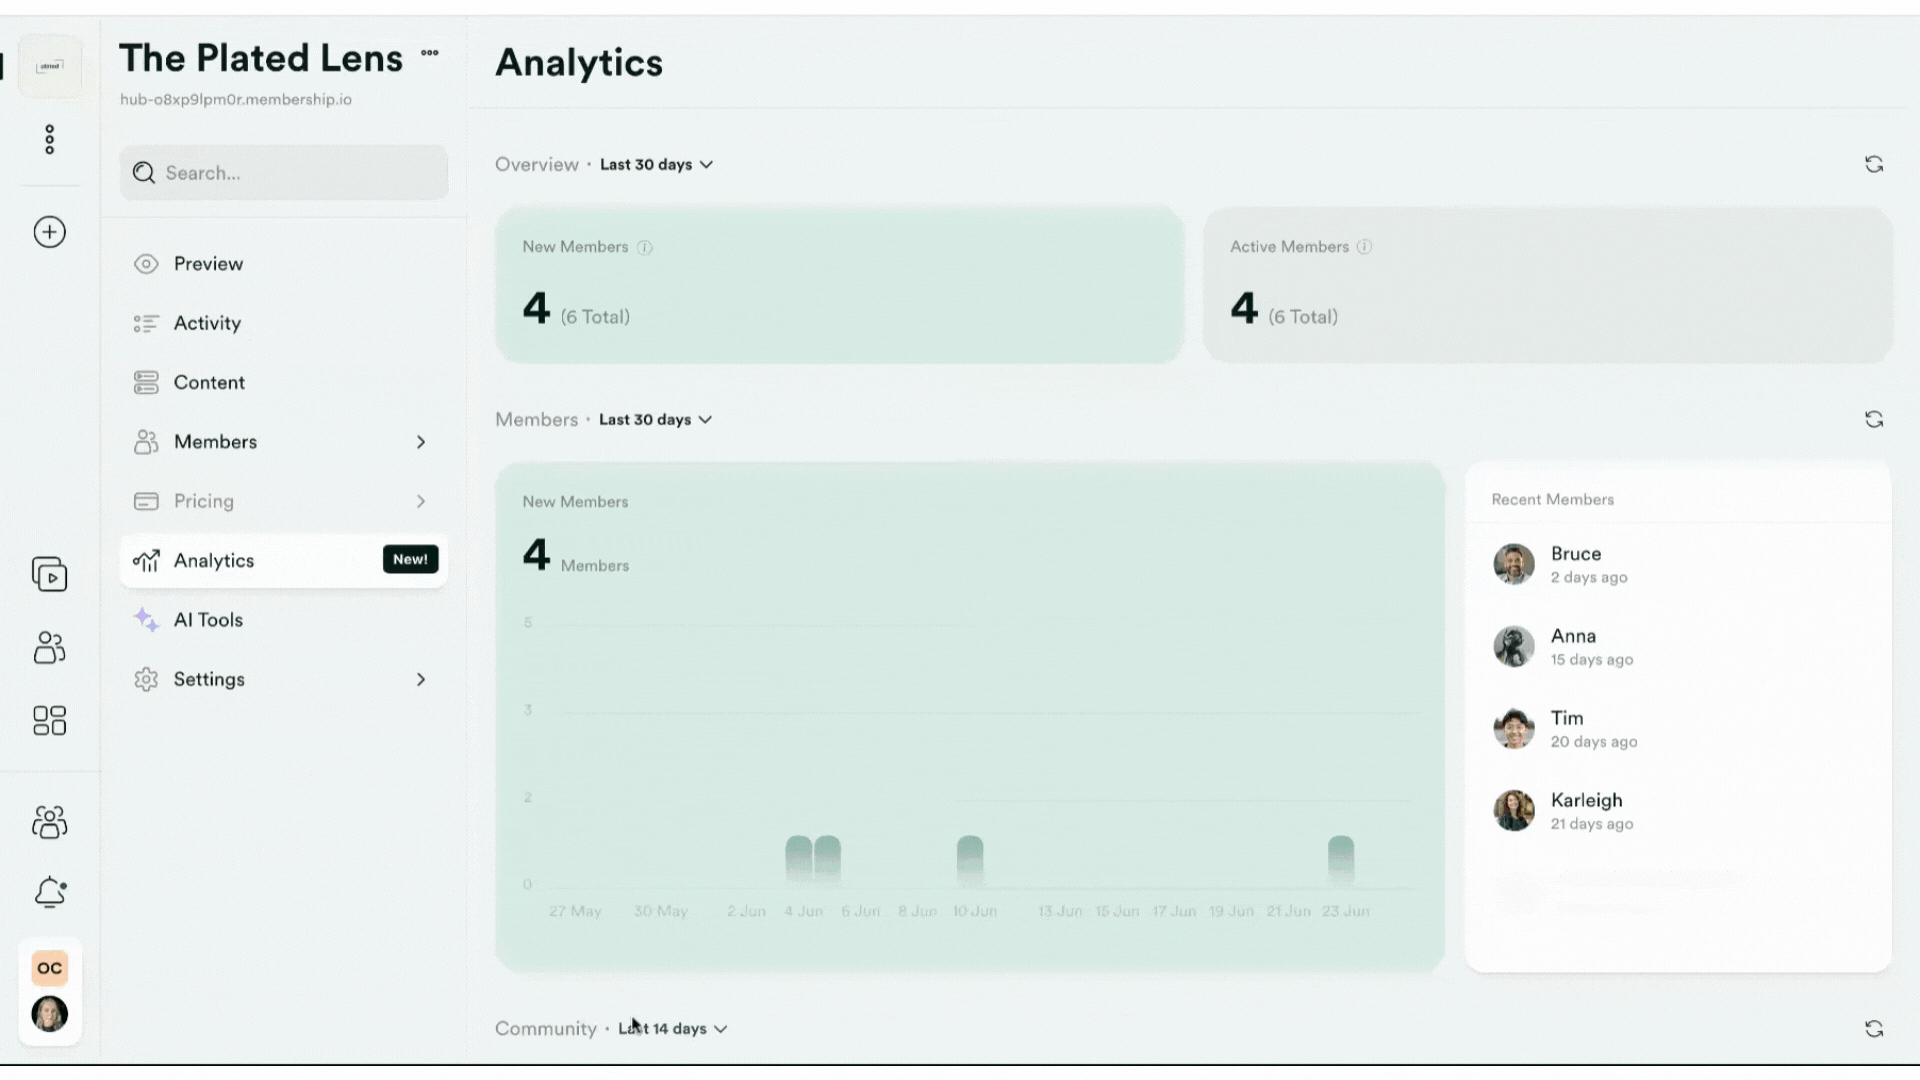Click the Preview eye icon
The image size is (1920, 1080).
coord(146,264)
